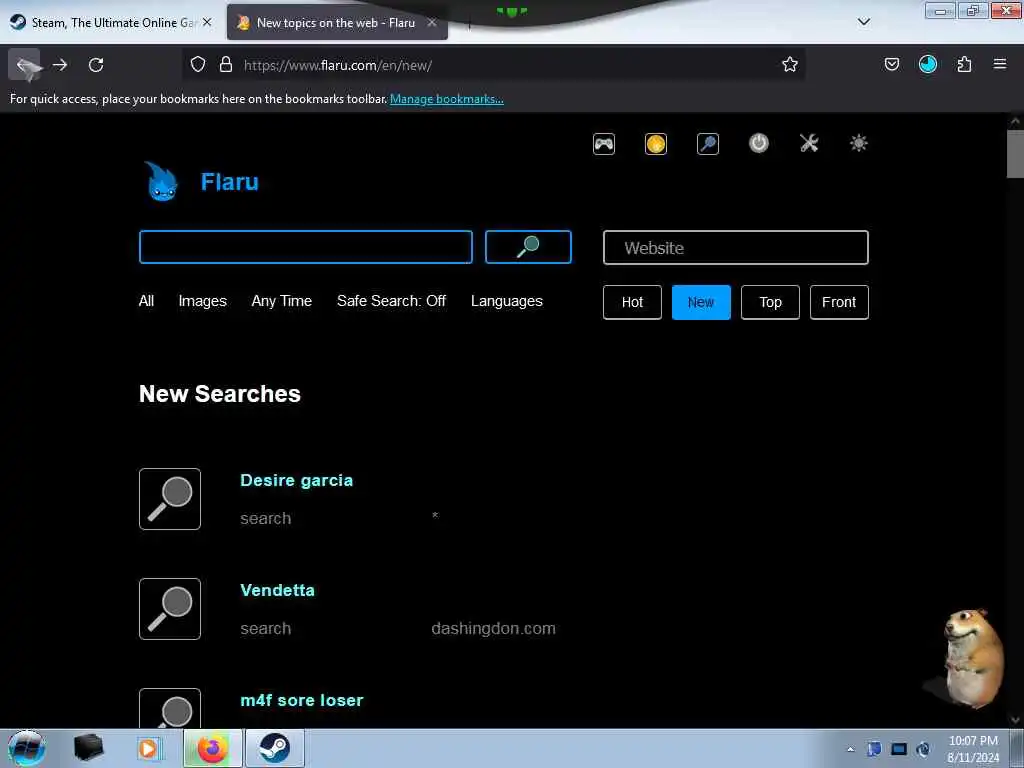
Task: Select the New tab button
Action: [701, 302]
